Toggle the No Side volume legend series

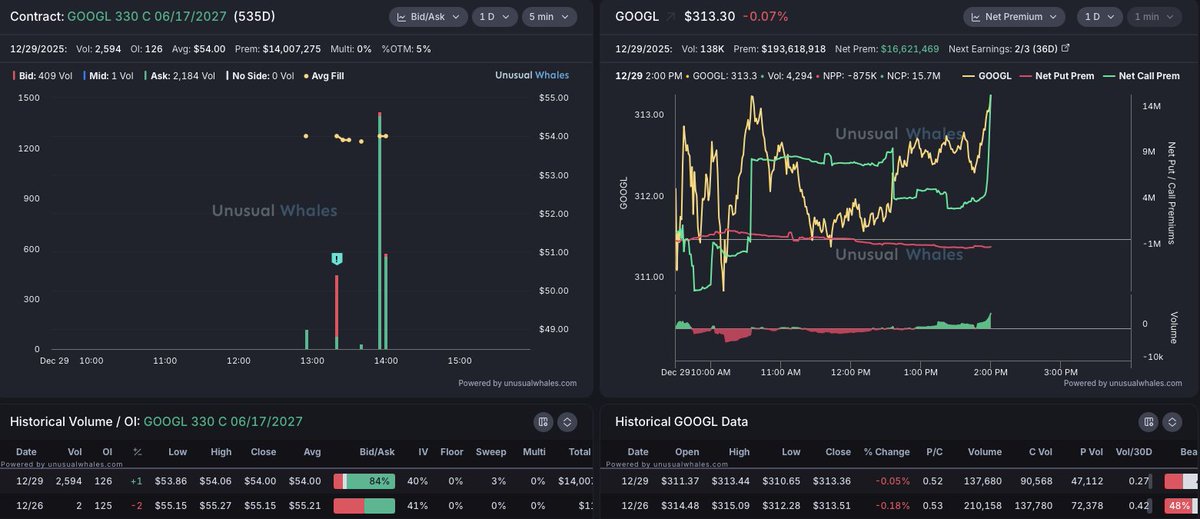(262, 75)
